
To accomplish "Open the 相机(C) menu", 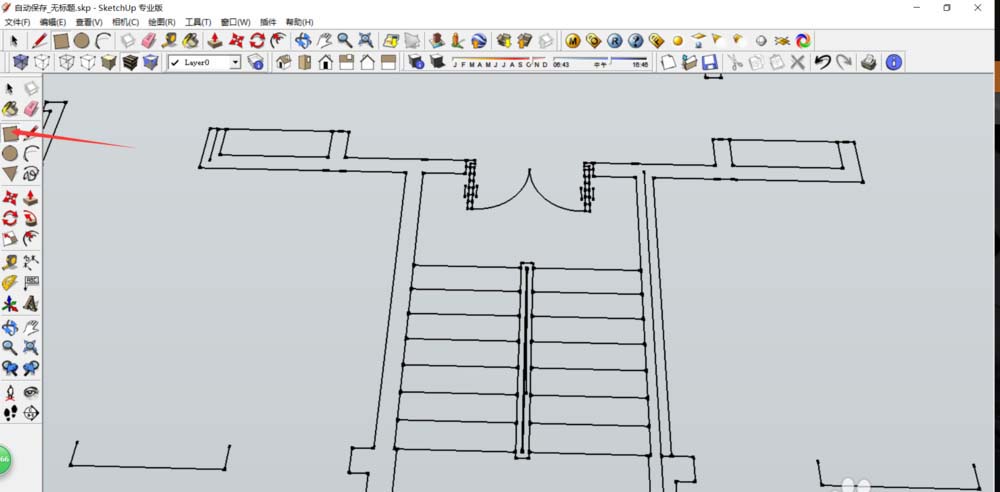I will (x=125, y=22).
